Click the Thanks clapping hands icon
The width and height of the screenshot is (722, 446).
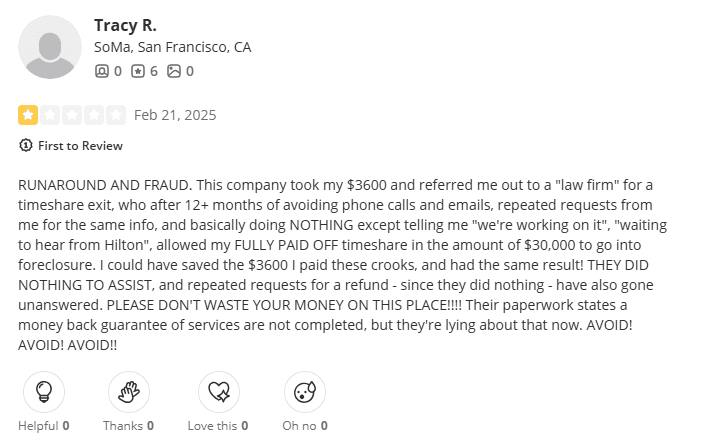pos(128,391)
